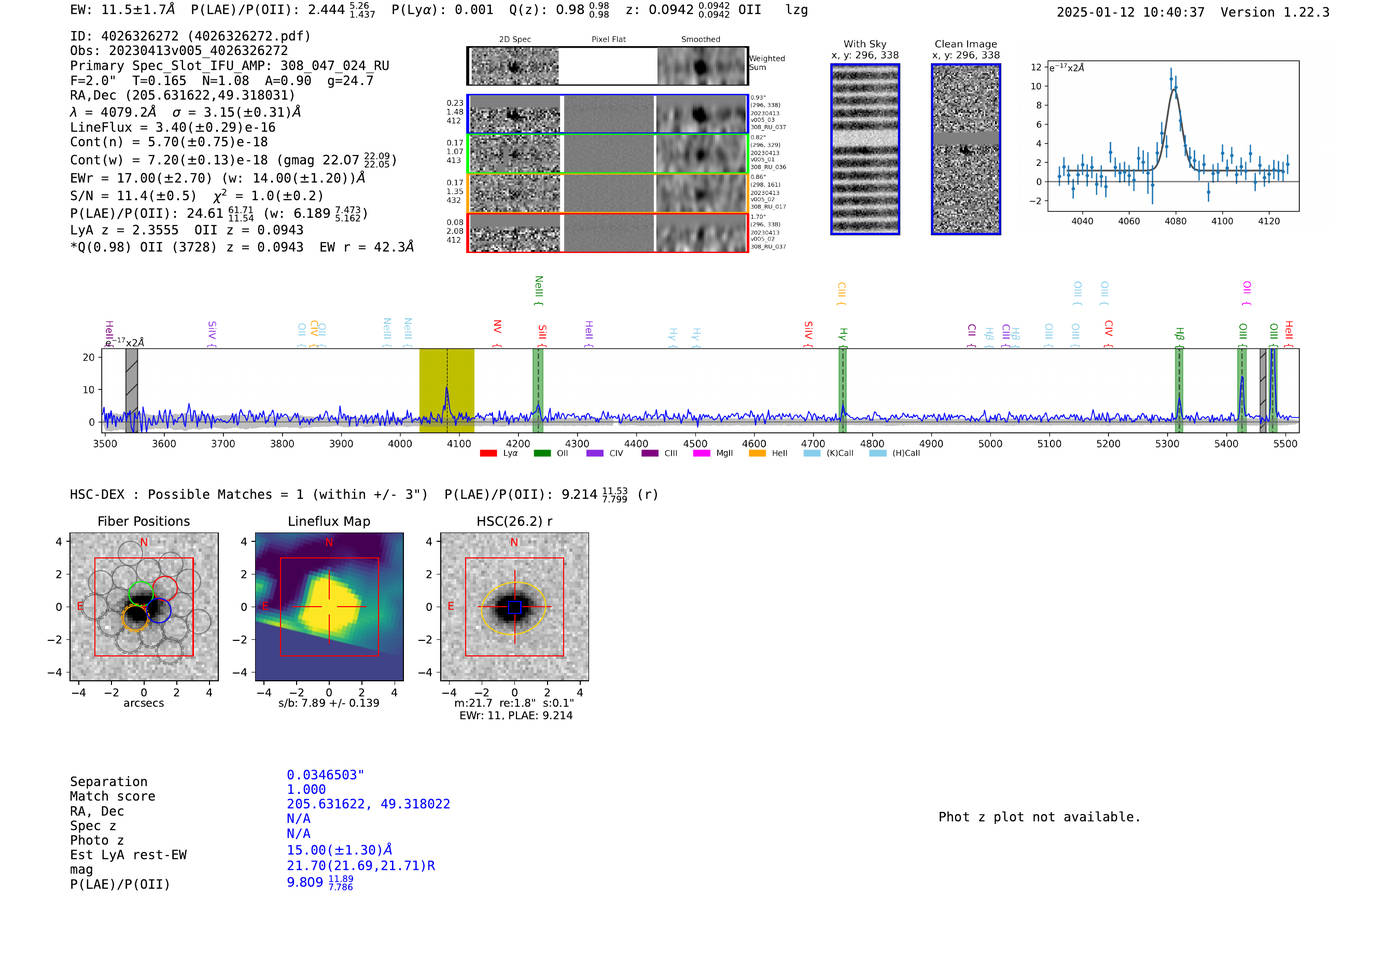The width and height of the screenshot is (1400, 953).
Task: Click the '2025-01-12 10:40:37' timestamp
Action: [x=1131, y=12]
